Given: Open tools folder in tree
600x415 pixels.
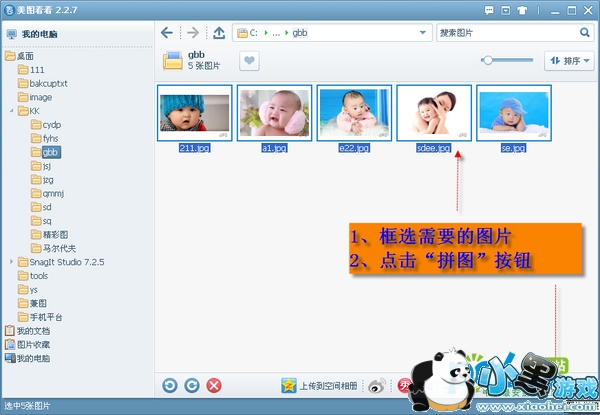Looking at the screenshot, I should 33,276.
